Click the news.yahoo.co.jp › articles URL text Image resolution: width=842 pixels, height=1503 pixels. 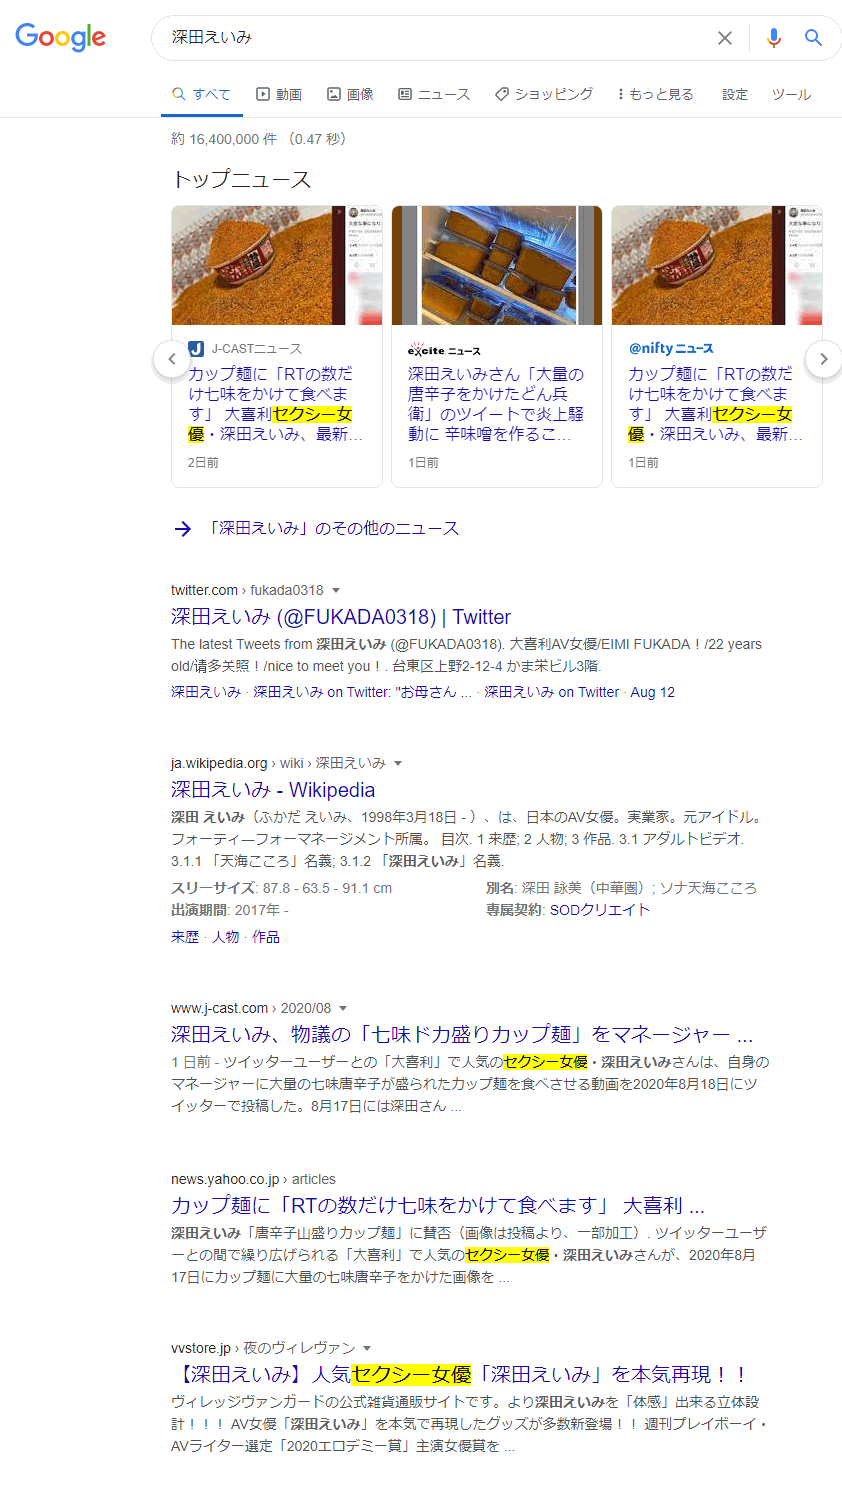253,1179
